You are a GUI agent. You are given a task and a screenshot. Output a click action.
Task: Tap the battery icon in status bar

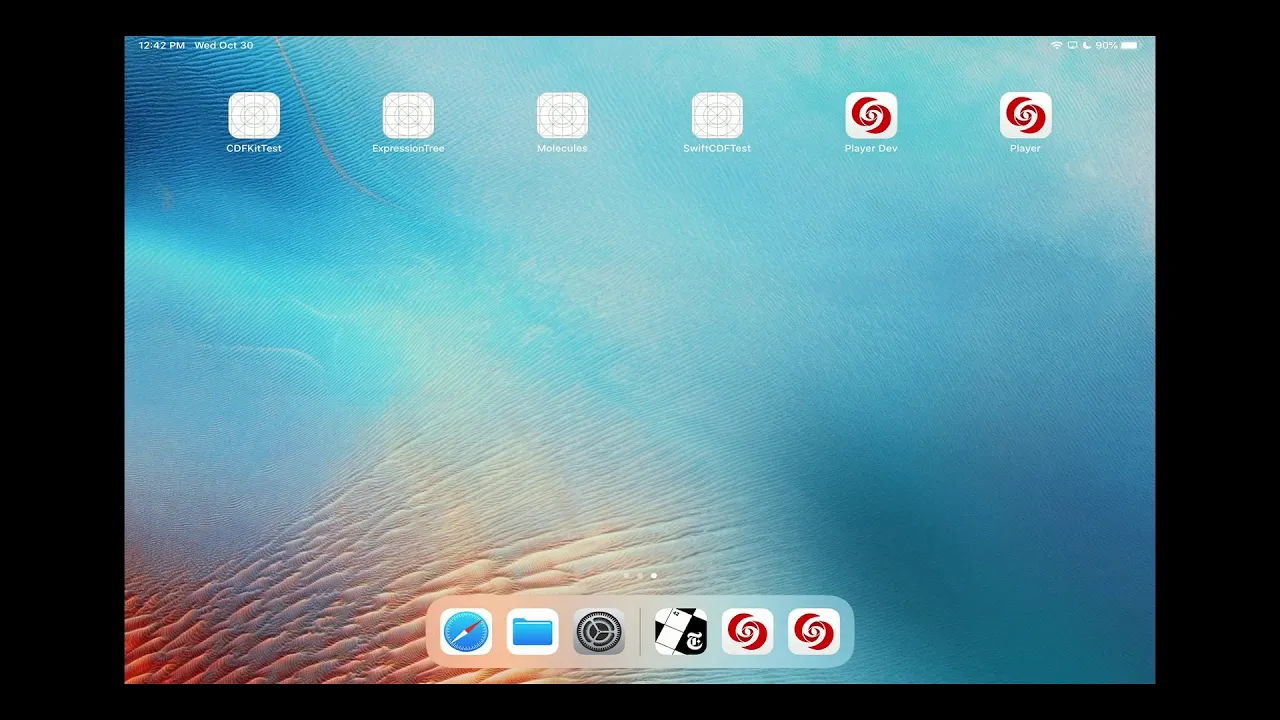pos(1130,46)
